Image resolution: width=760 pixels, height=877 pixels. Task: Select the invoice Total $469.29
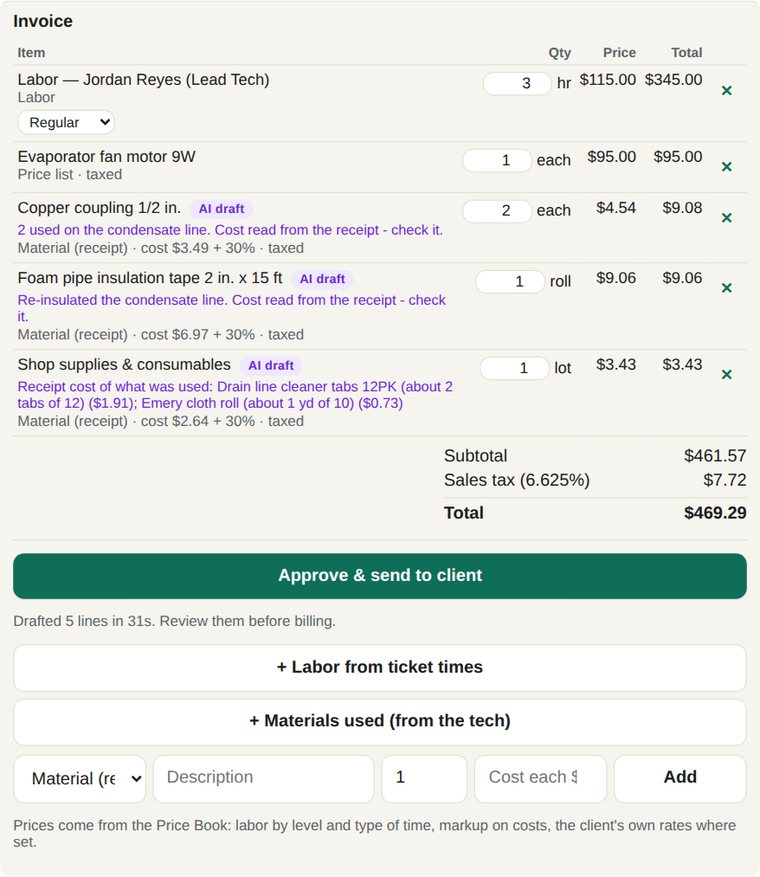[x=715, y=513]
